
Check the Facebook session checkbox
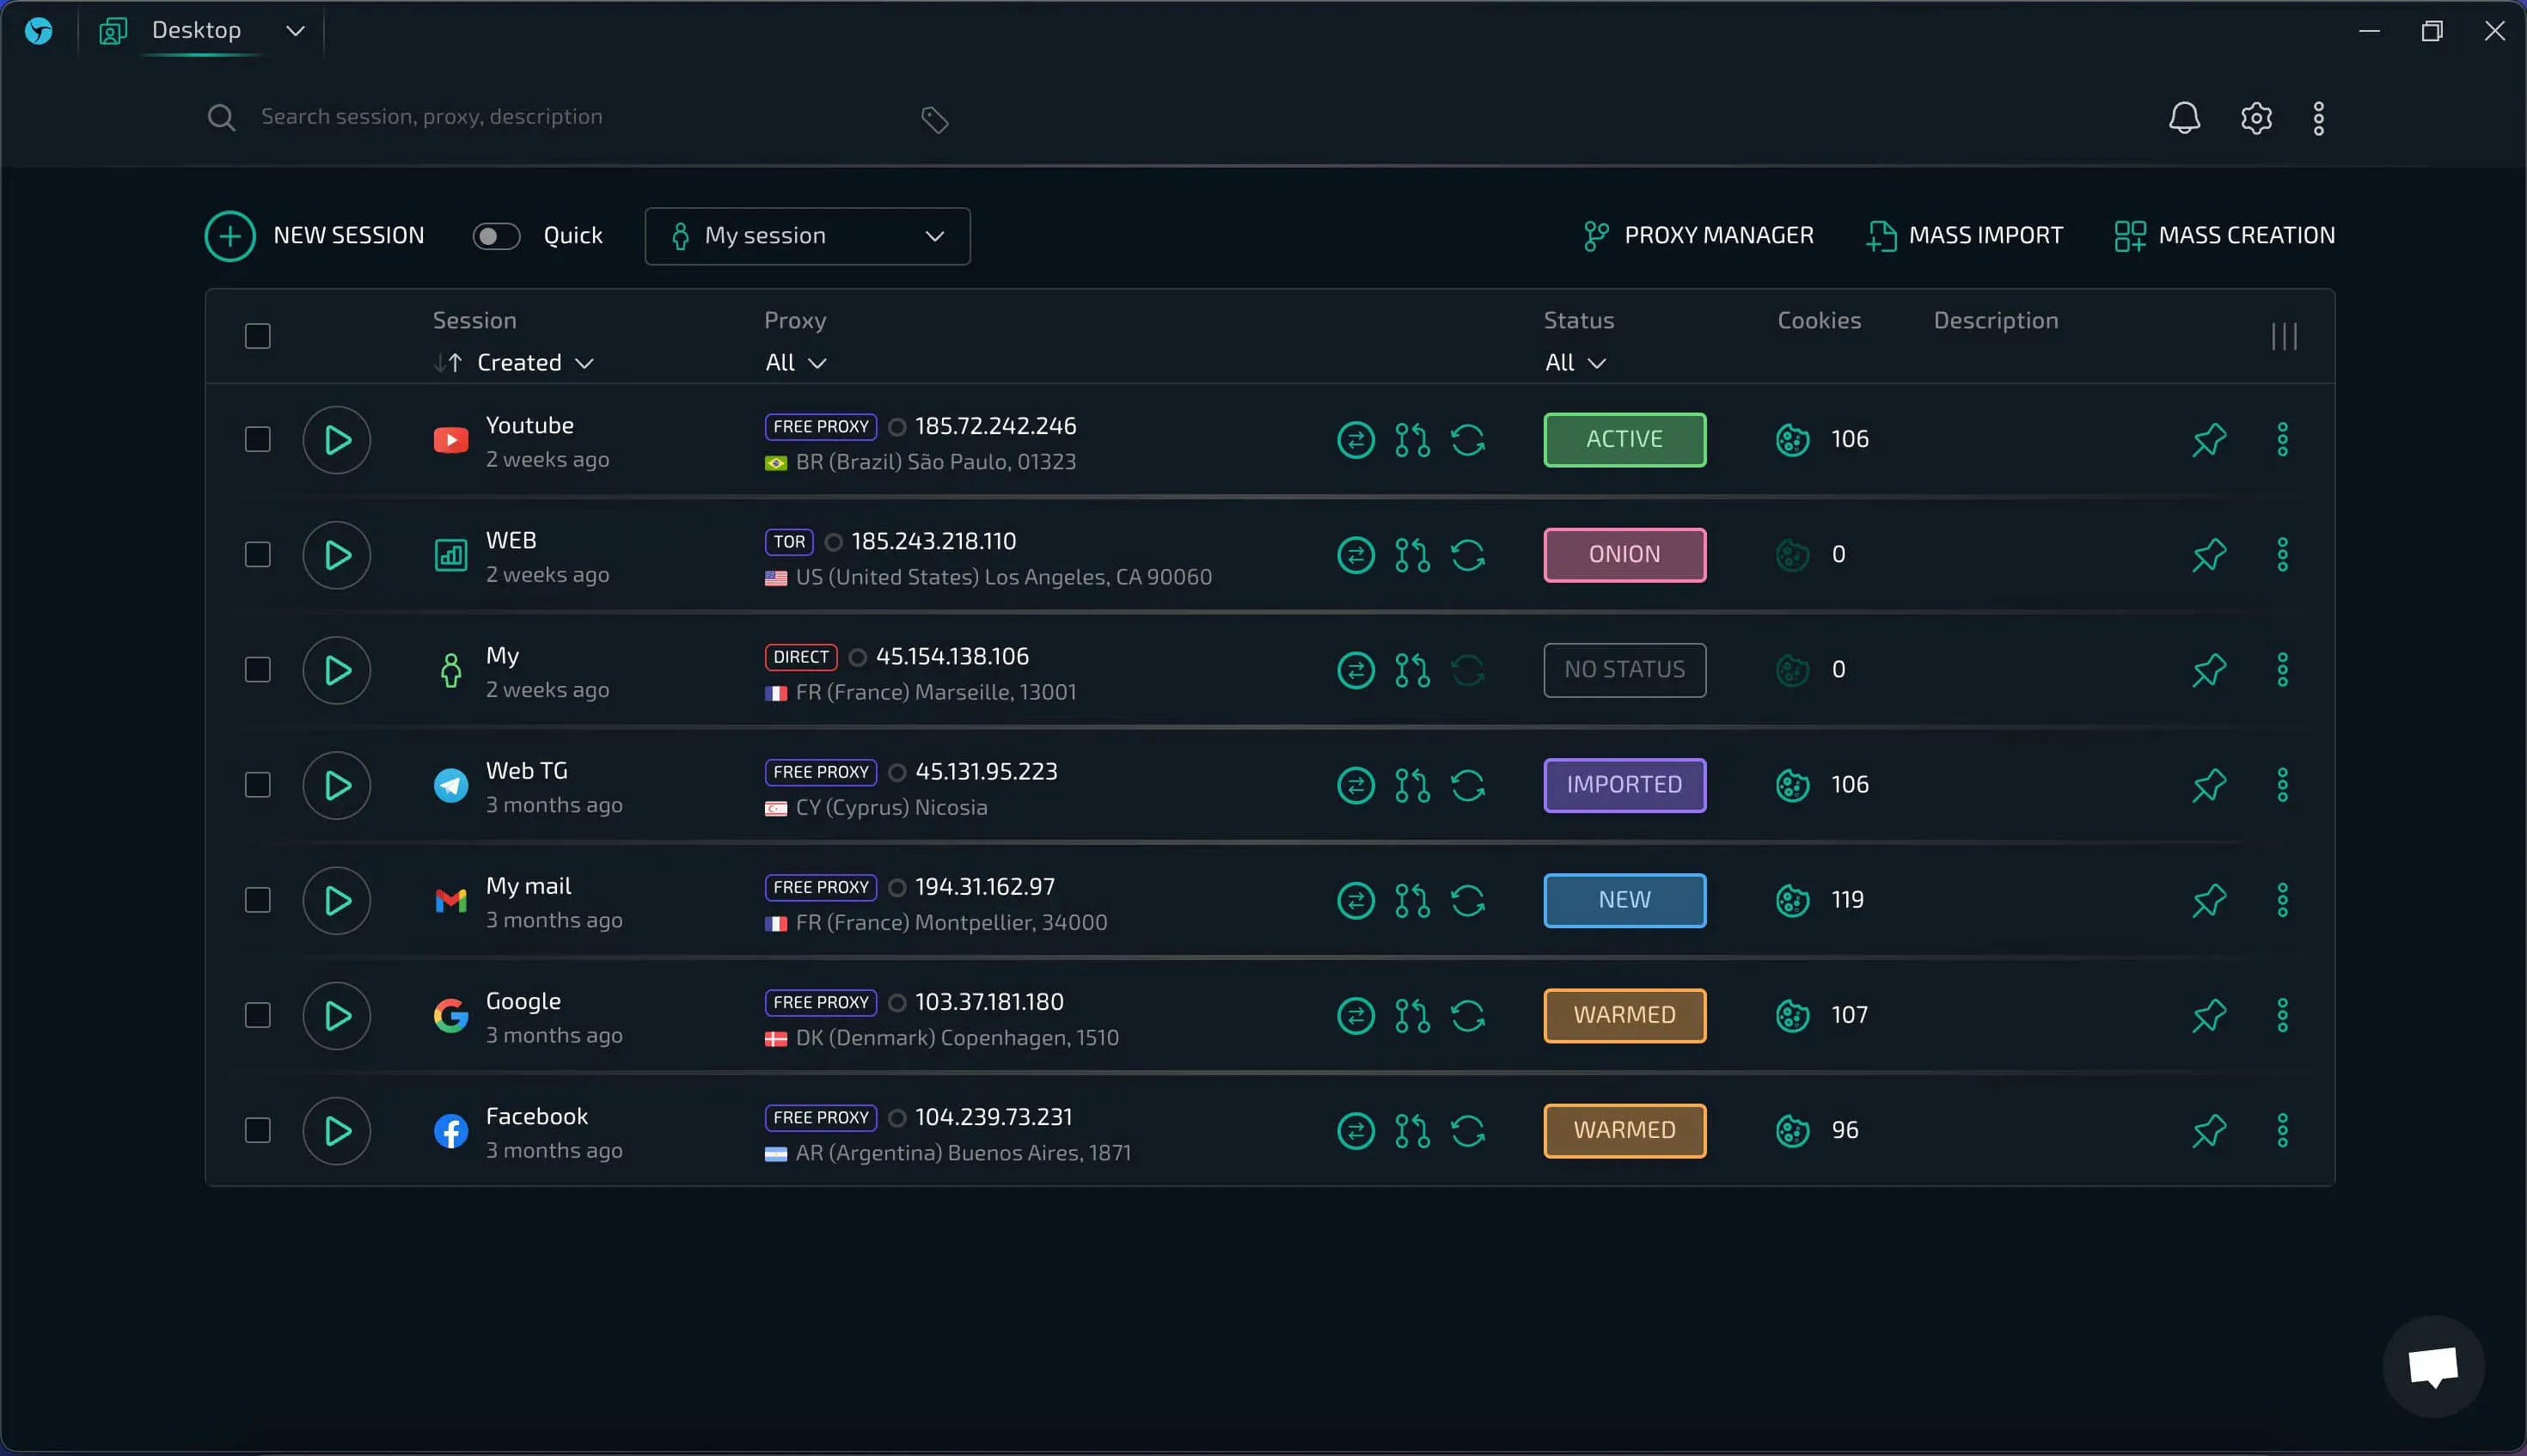point(258,1131)
